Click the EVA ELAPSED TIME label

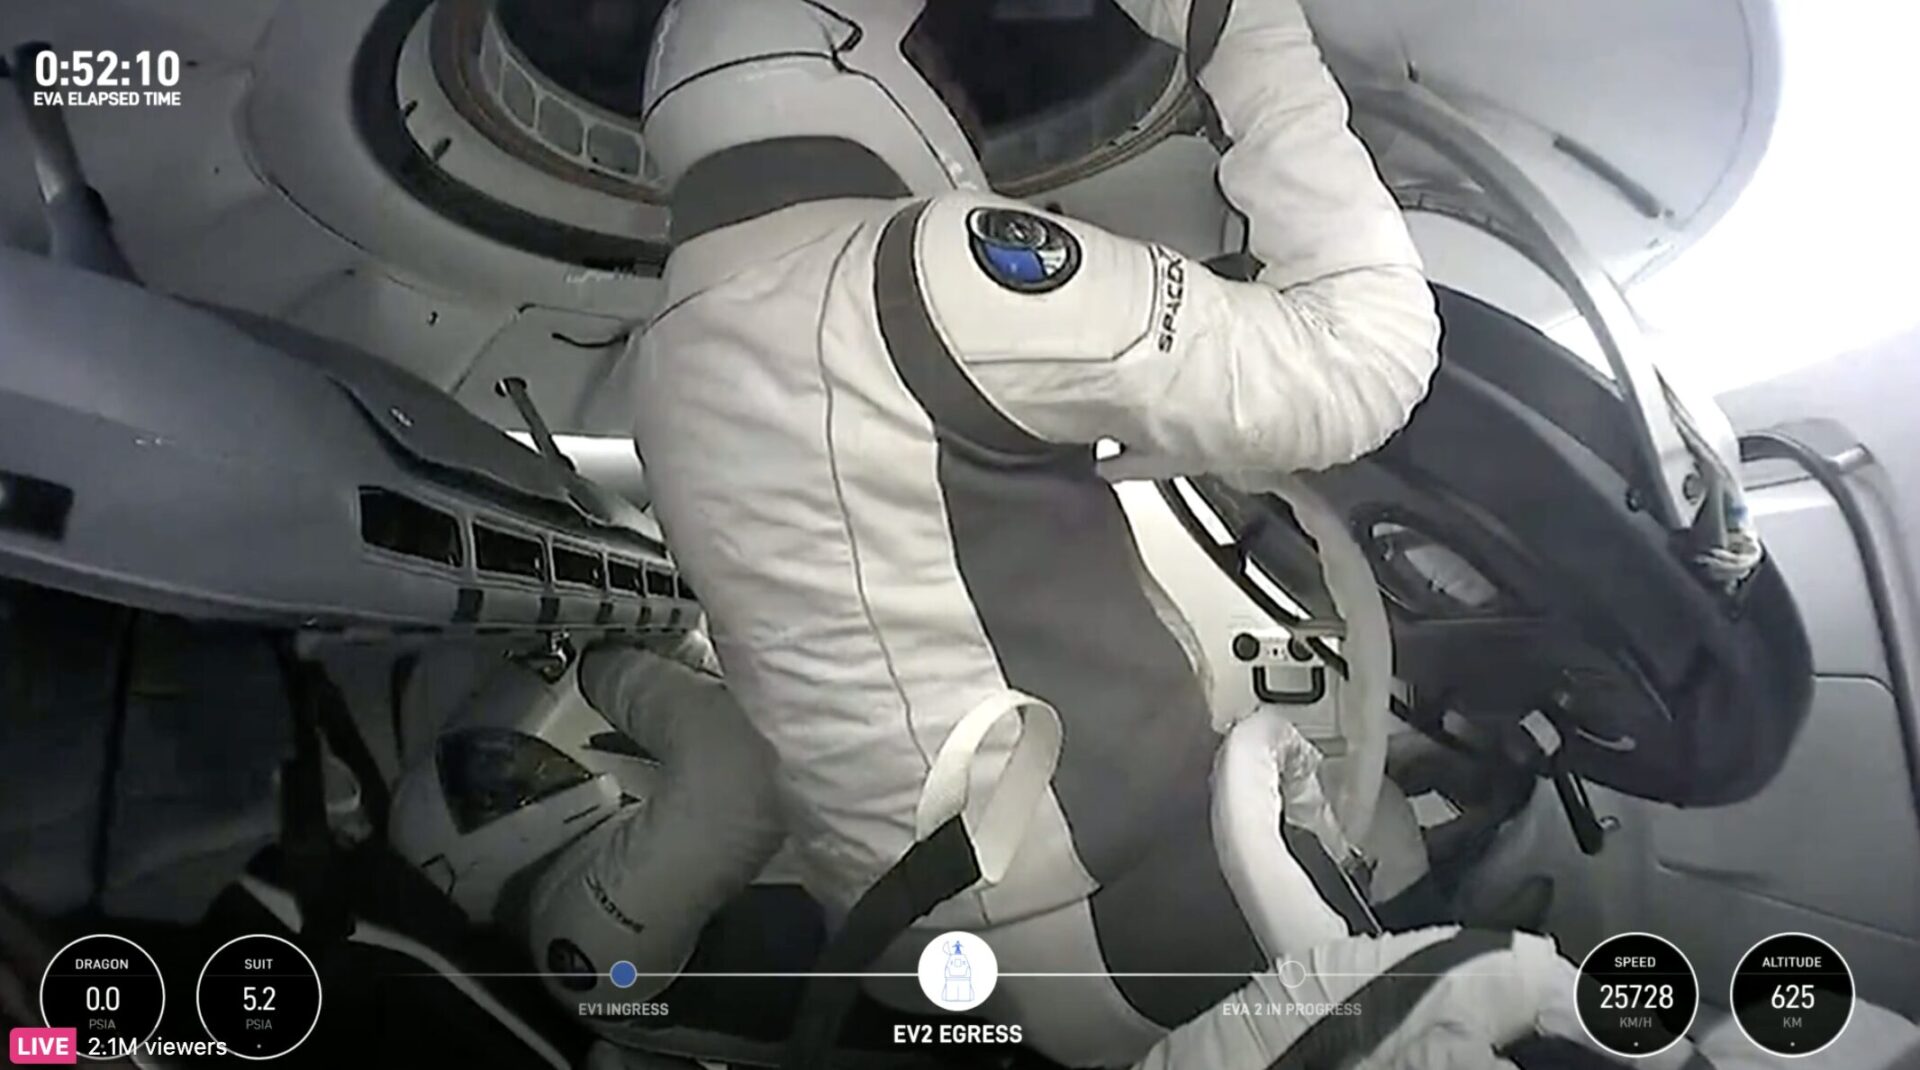click(107, 99)
